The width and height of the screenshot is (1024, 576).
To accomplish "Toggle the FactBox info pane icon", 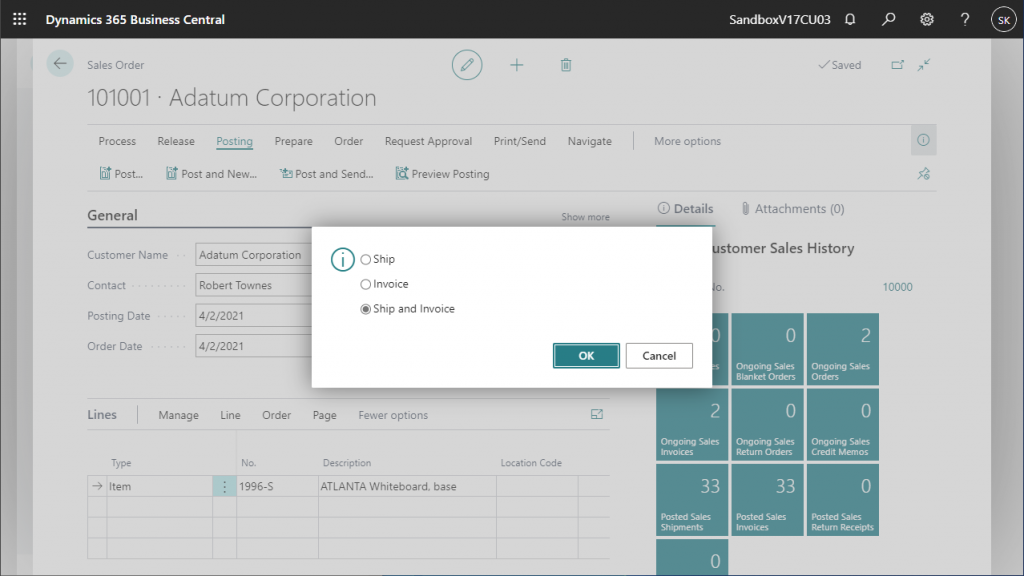I will pos(923,140).
